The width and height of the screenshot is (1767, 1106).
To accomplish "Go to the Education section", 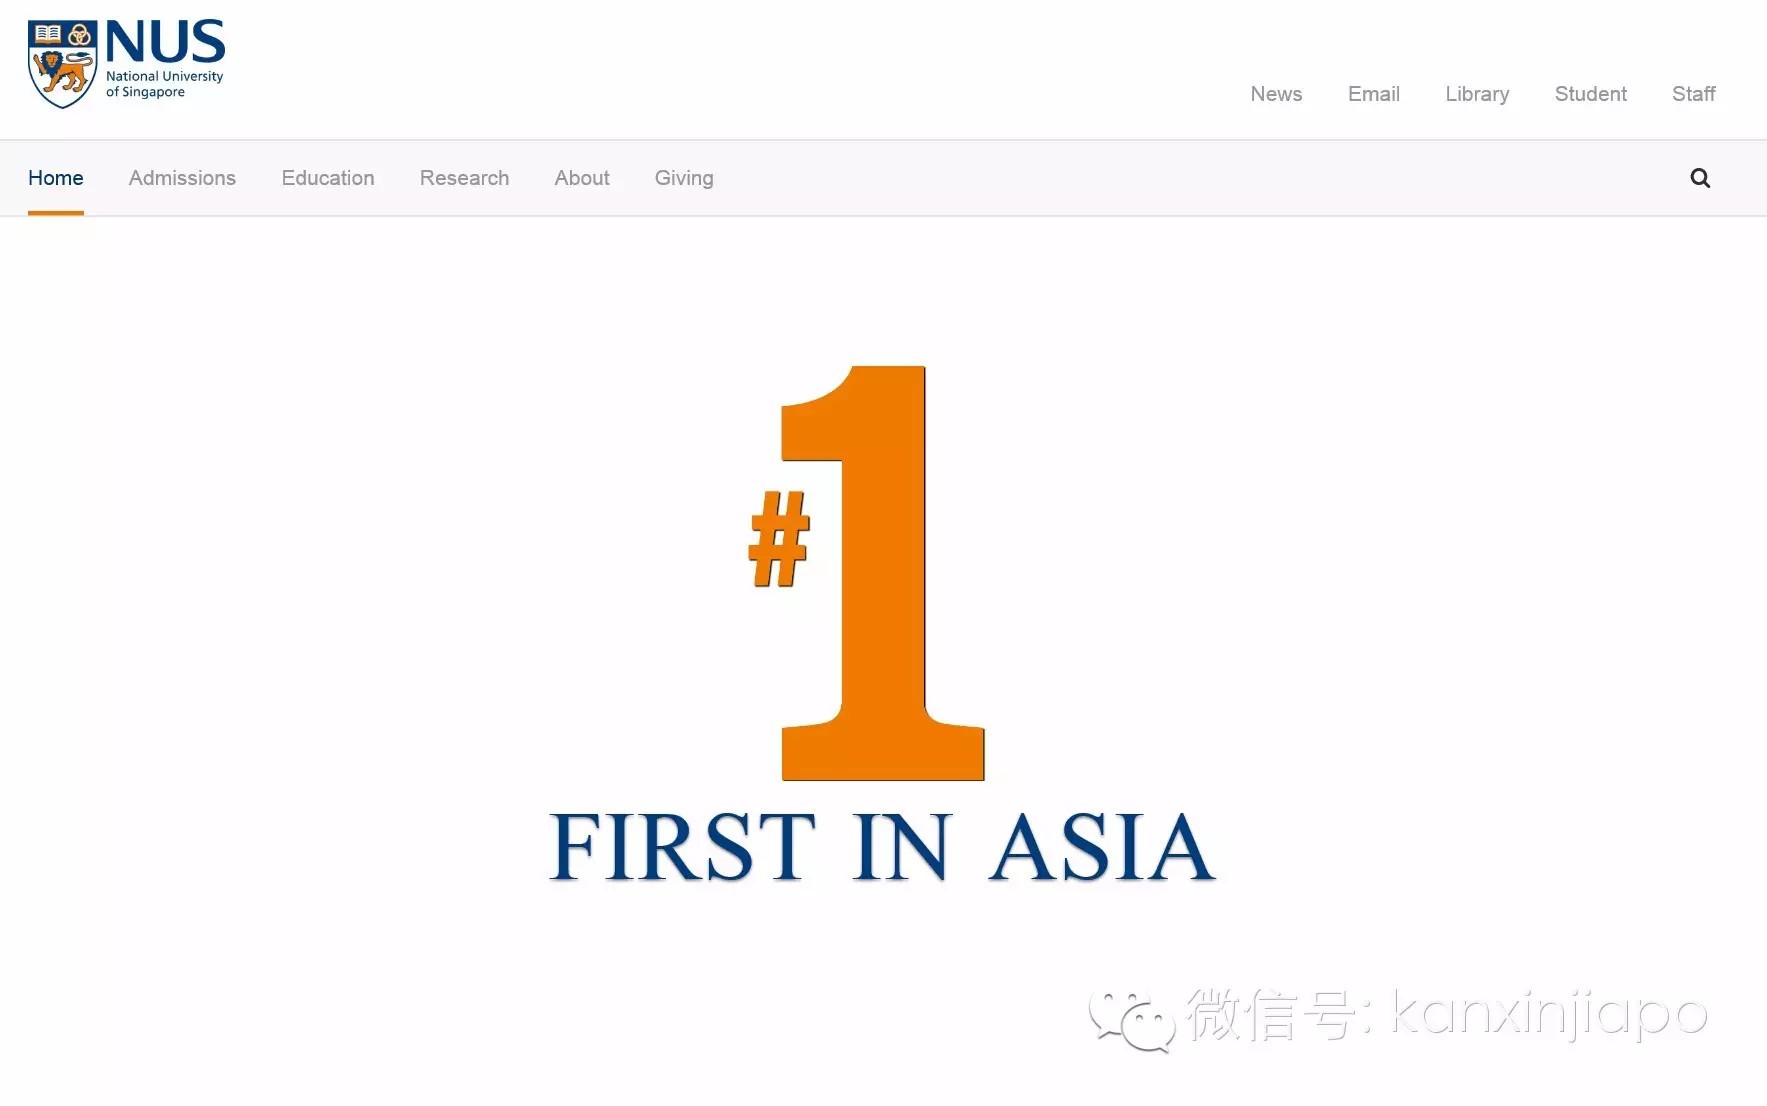I will coord(328,178).
